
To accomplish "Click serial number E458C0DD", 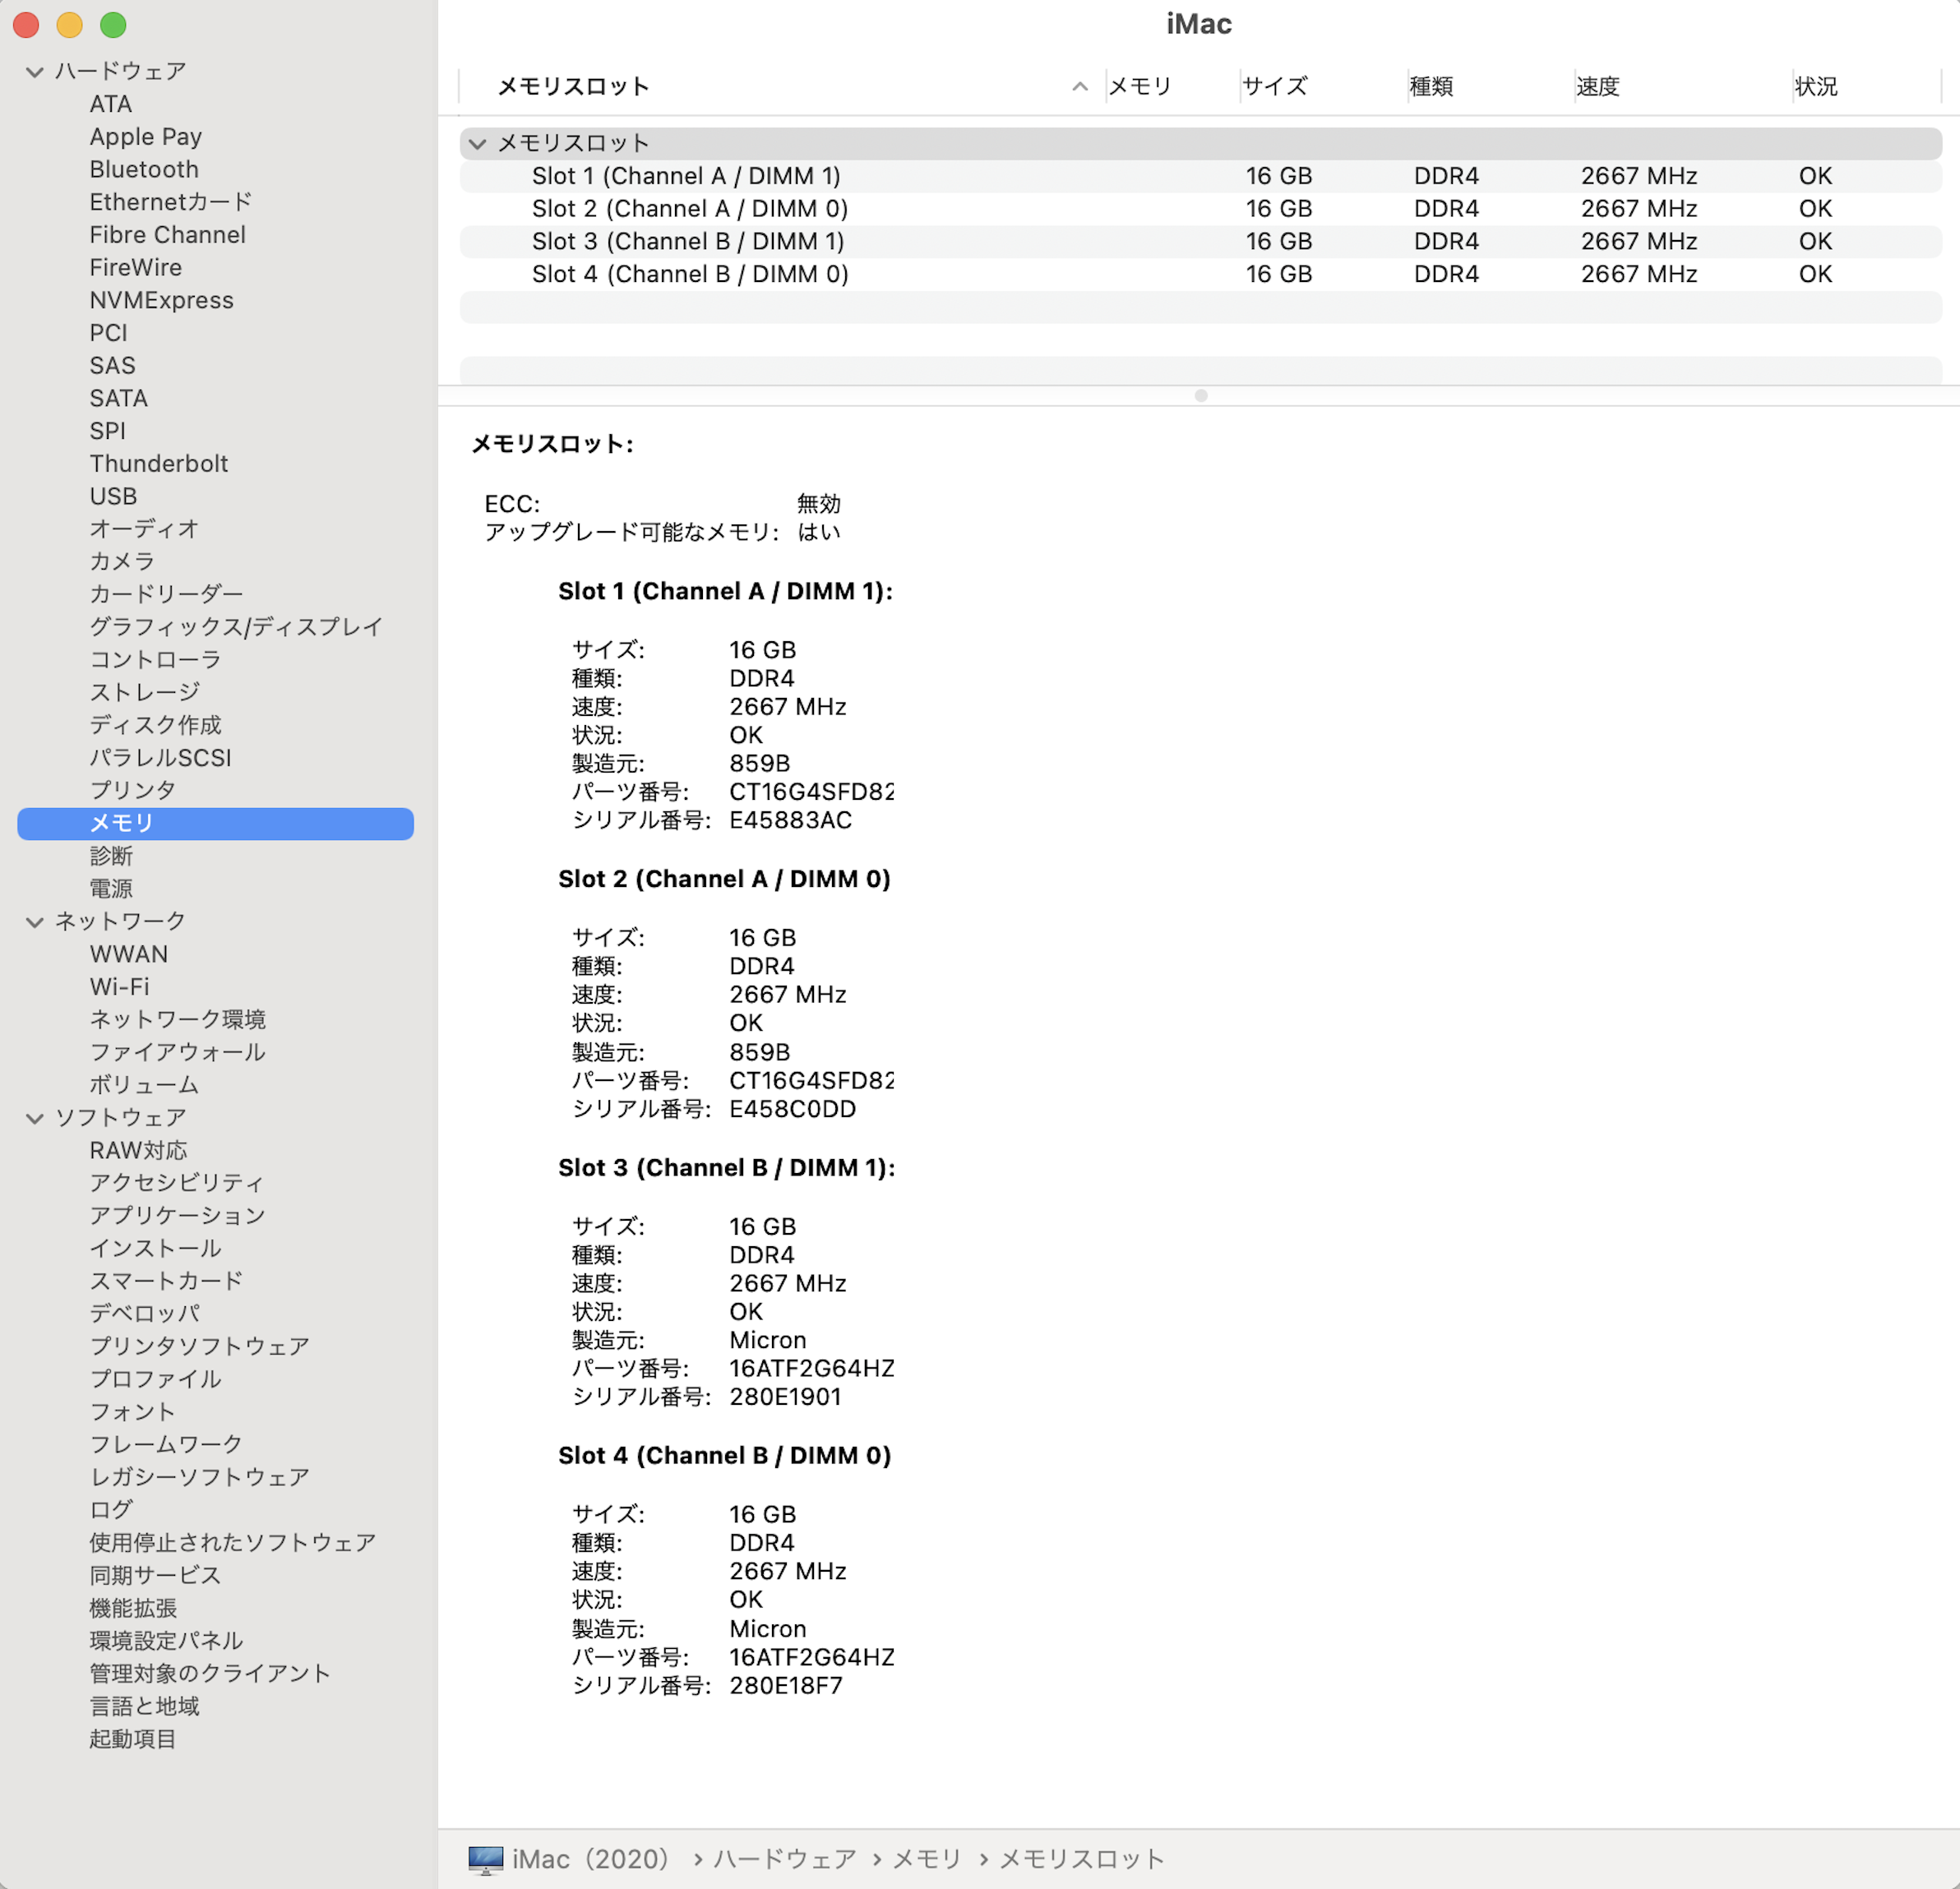I will click(793, 1110).
